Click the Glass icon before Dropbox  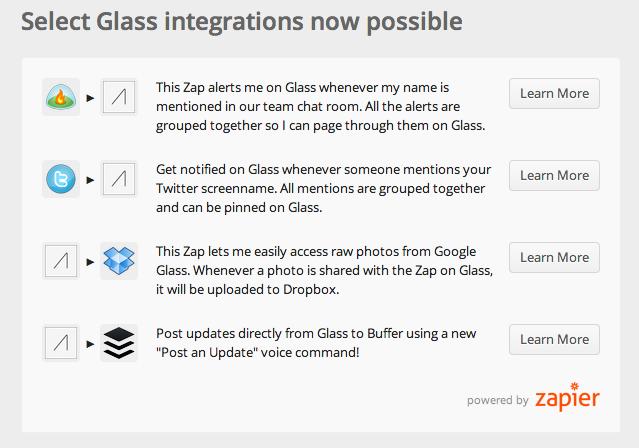pos(61,261)
